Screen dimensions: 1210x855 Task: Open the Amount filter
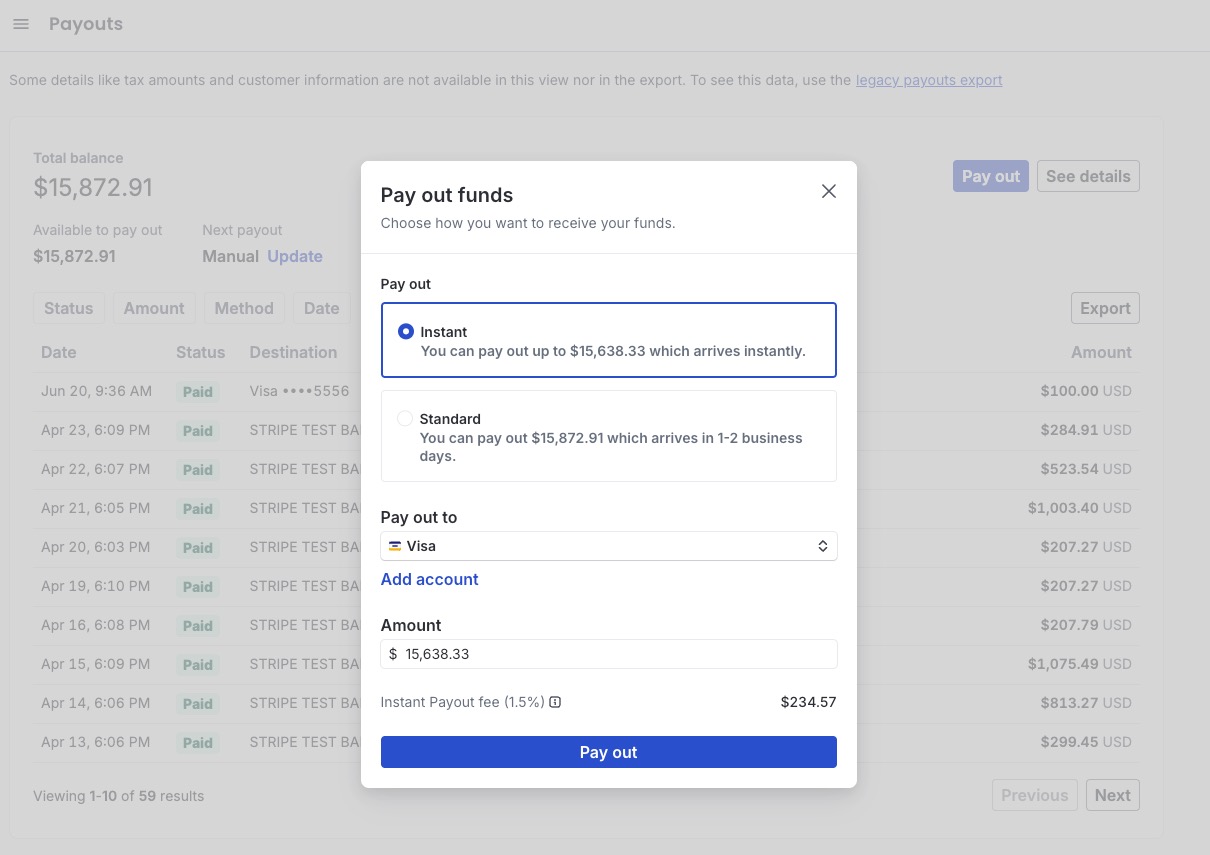pos(154,308)
